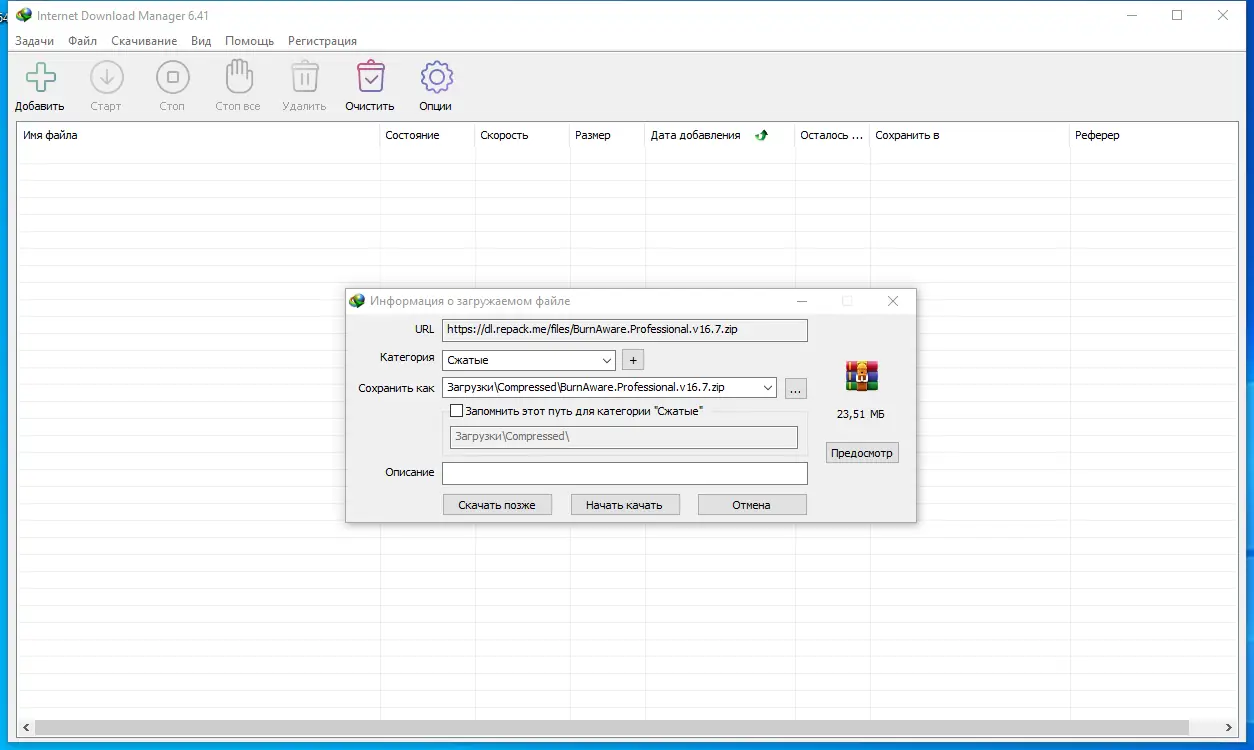Screen dimensions: 1254x750
Task: Open the Файл menu
Action: coord(83,41)
